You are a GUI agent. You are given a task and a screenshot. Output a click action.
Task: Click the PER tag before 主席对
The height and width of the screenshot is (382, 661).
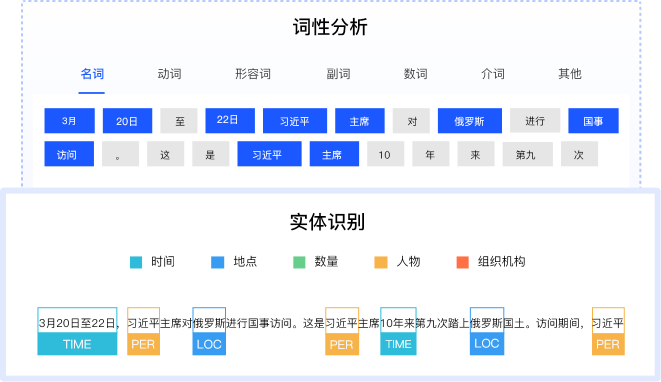pos(143,344)
